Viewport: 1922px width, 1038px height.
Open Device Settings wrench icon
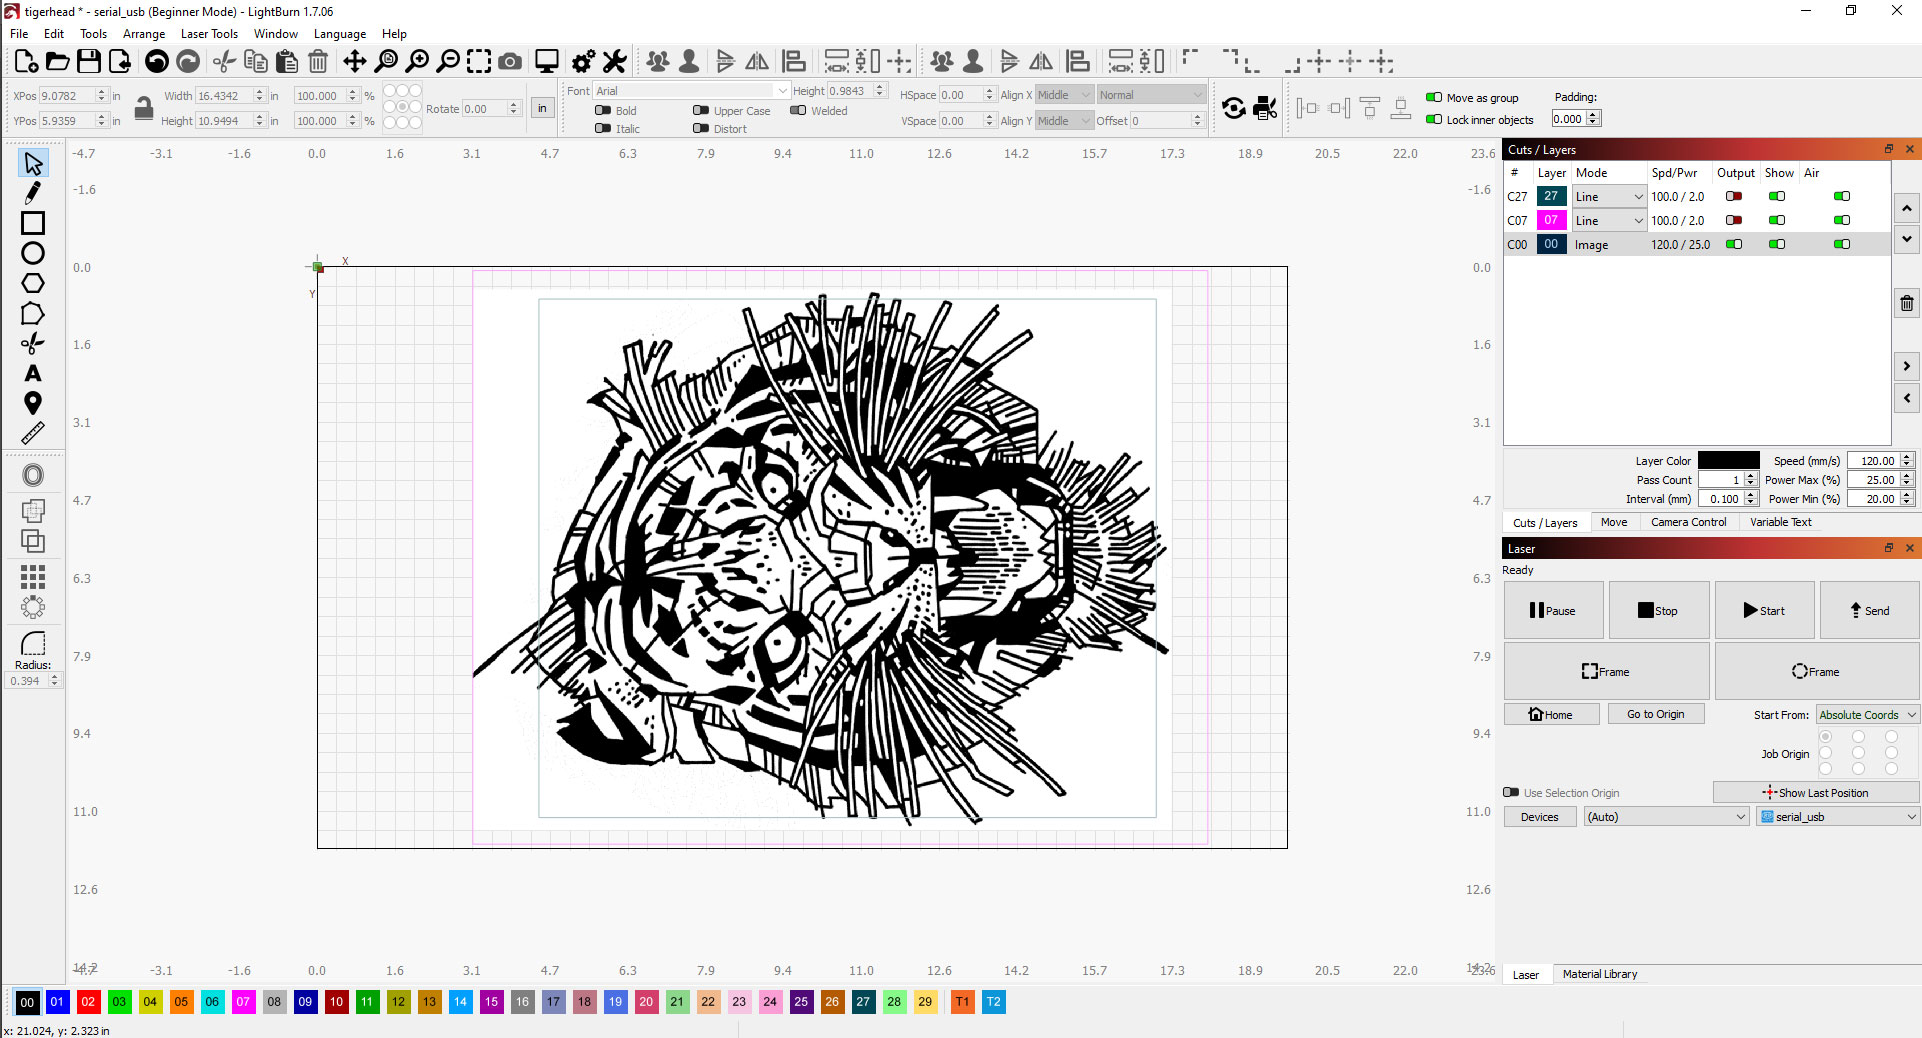[615, 62]
